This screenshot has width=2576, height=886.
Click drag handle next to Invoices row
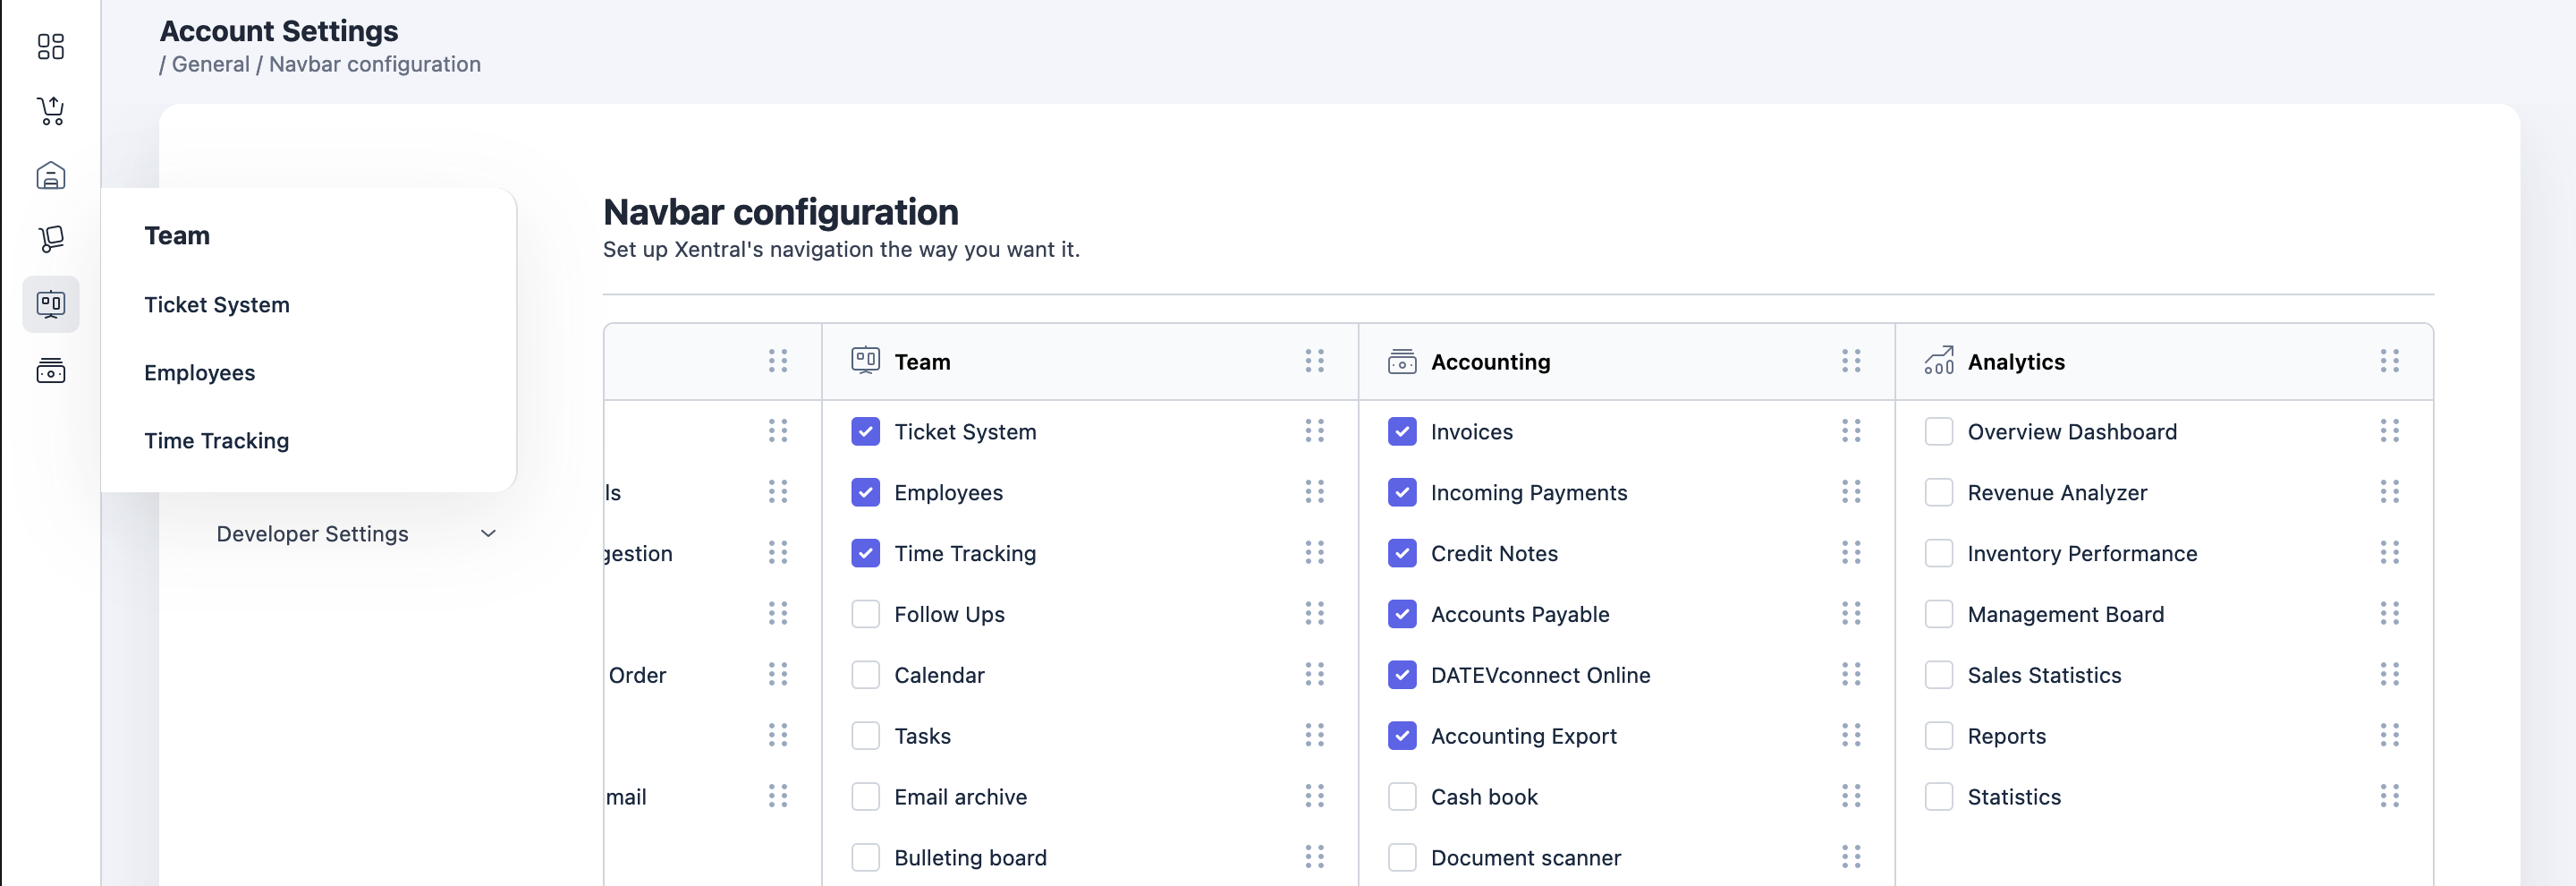click(1850, 431)
